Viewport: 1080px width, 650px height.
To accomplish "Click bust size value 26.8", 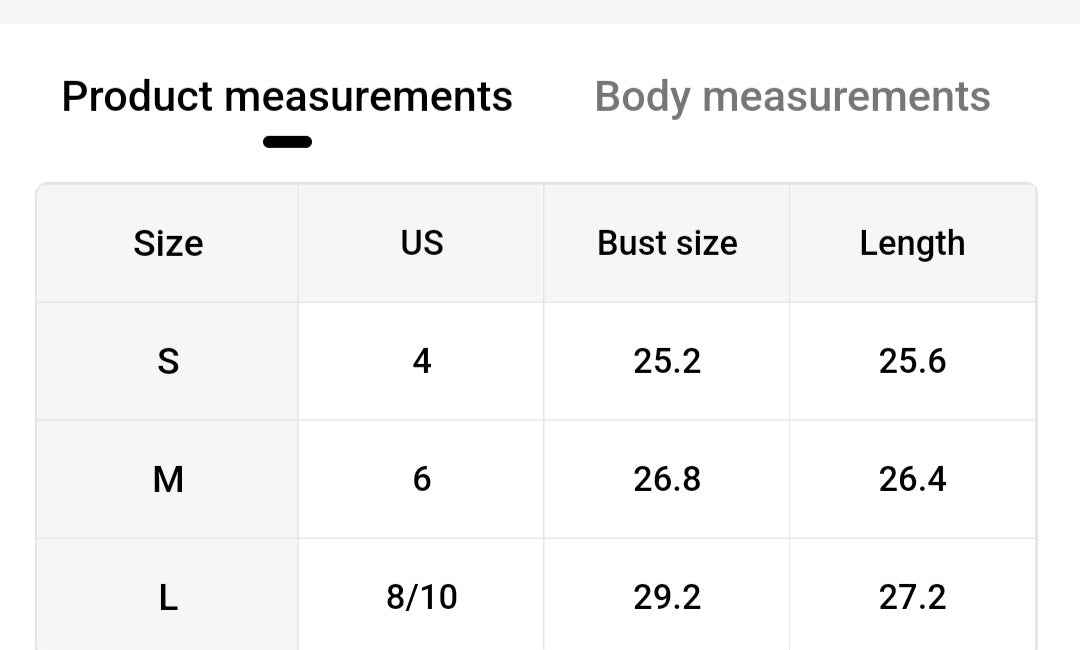I will point(667,479).
